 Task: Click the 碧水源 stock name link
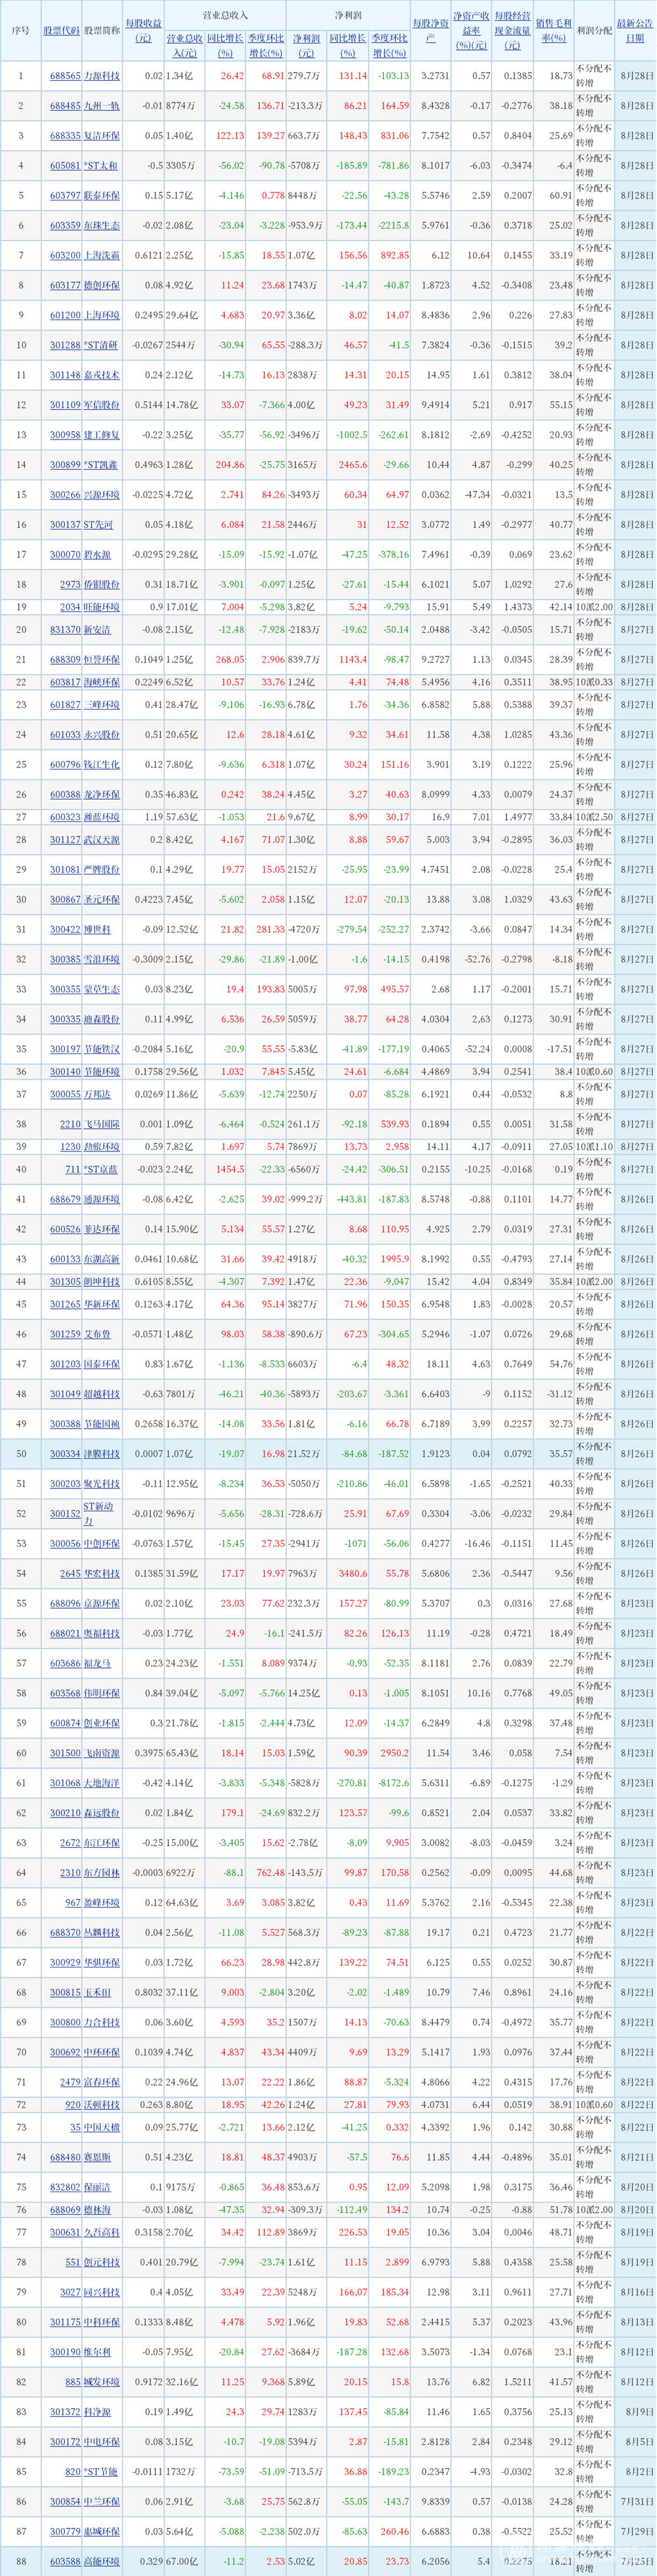click(x=97, y=555)
